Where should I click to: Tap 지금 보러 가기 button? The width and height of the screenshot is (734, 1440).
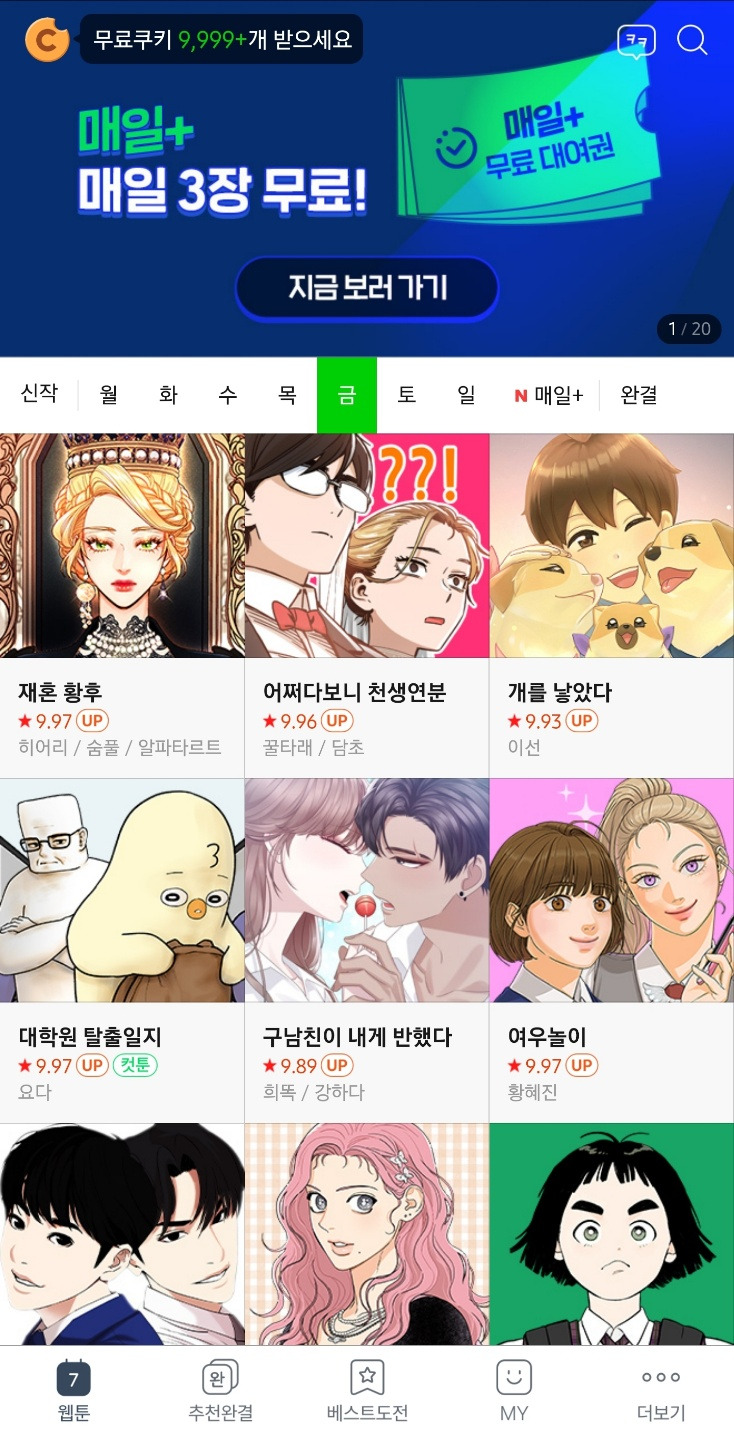tap(367, 289)
